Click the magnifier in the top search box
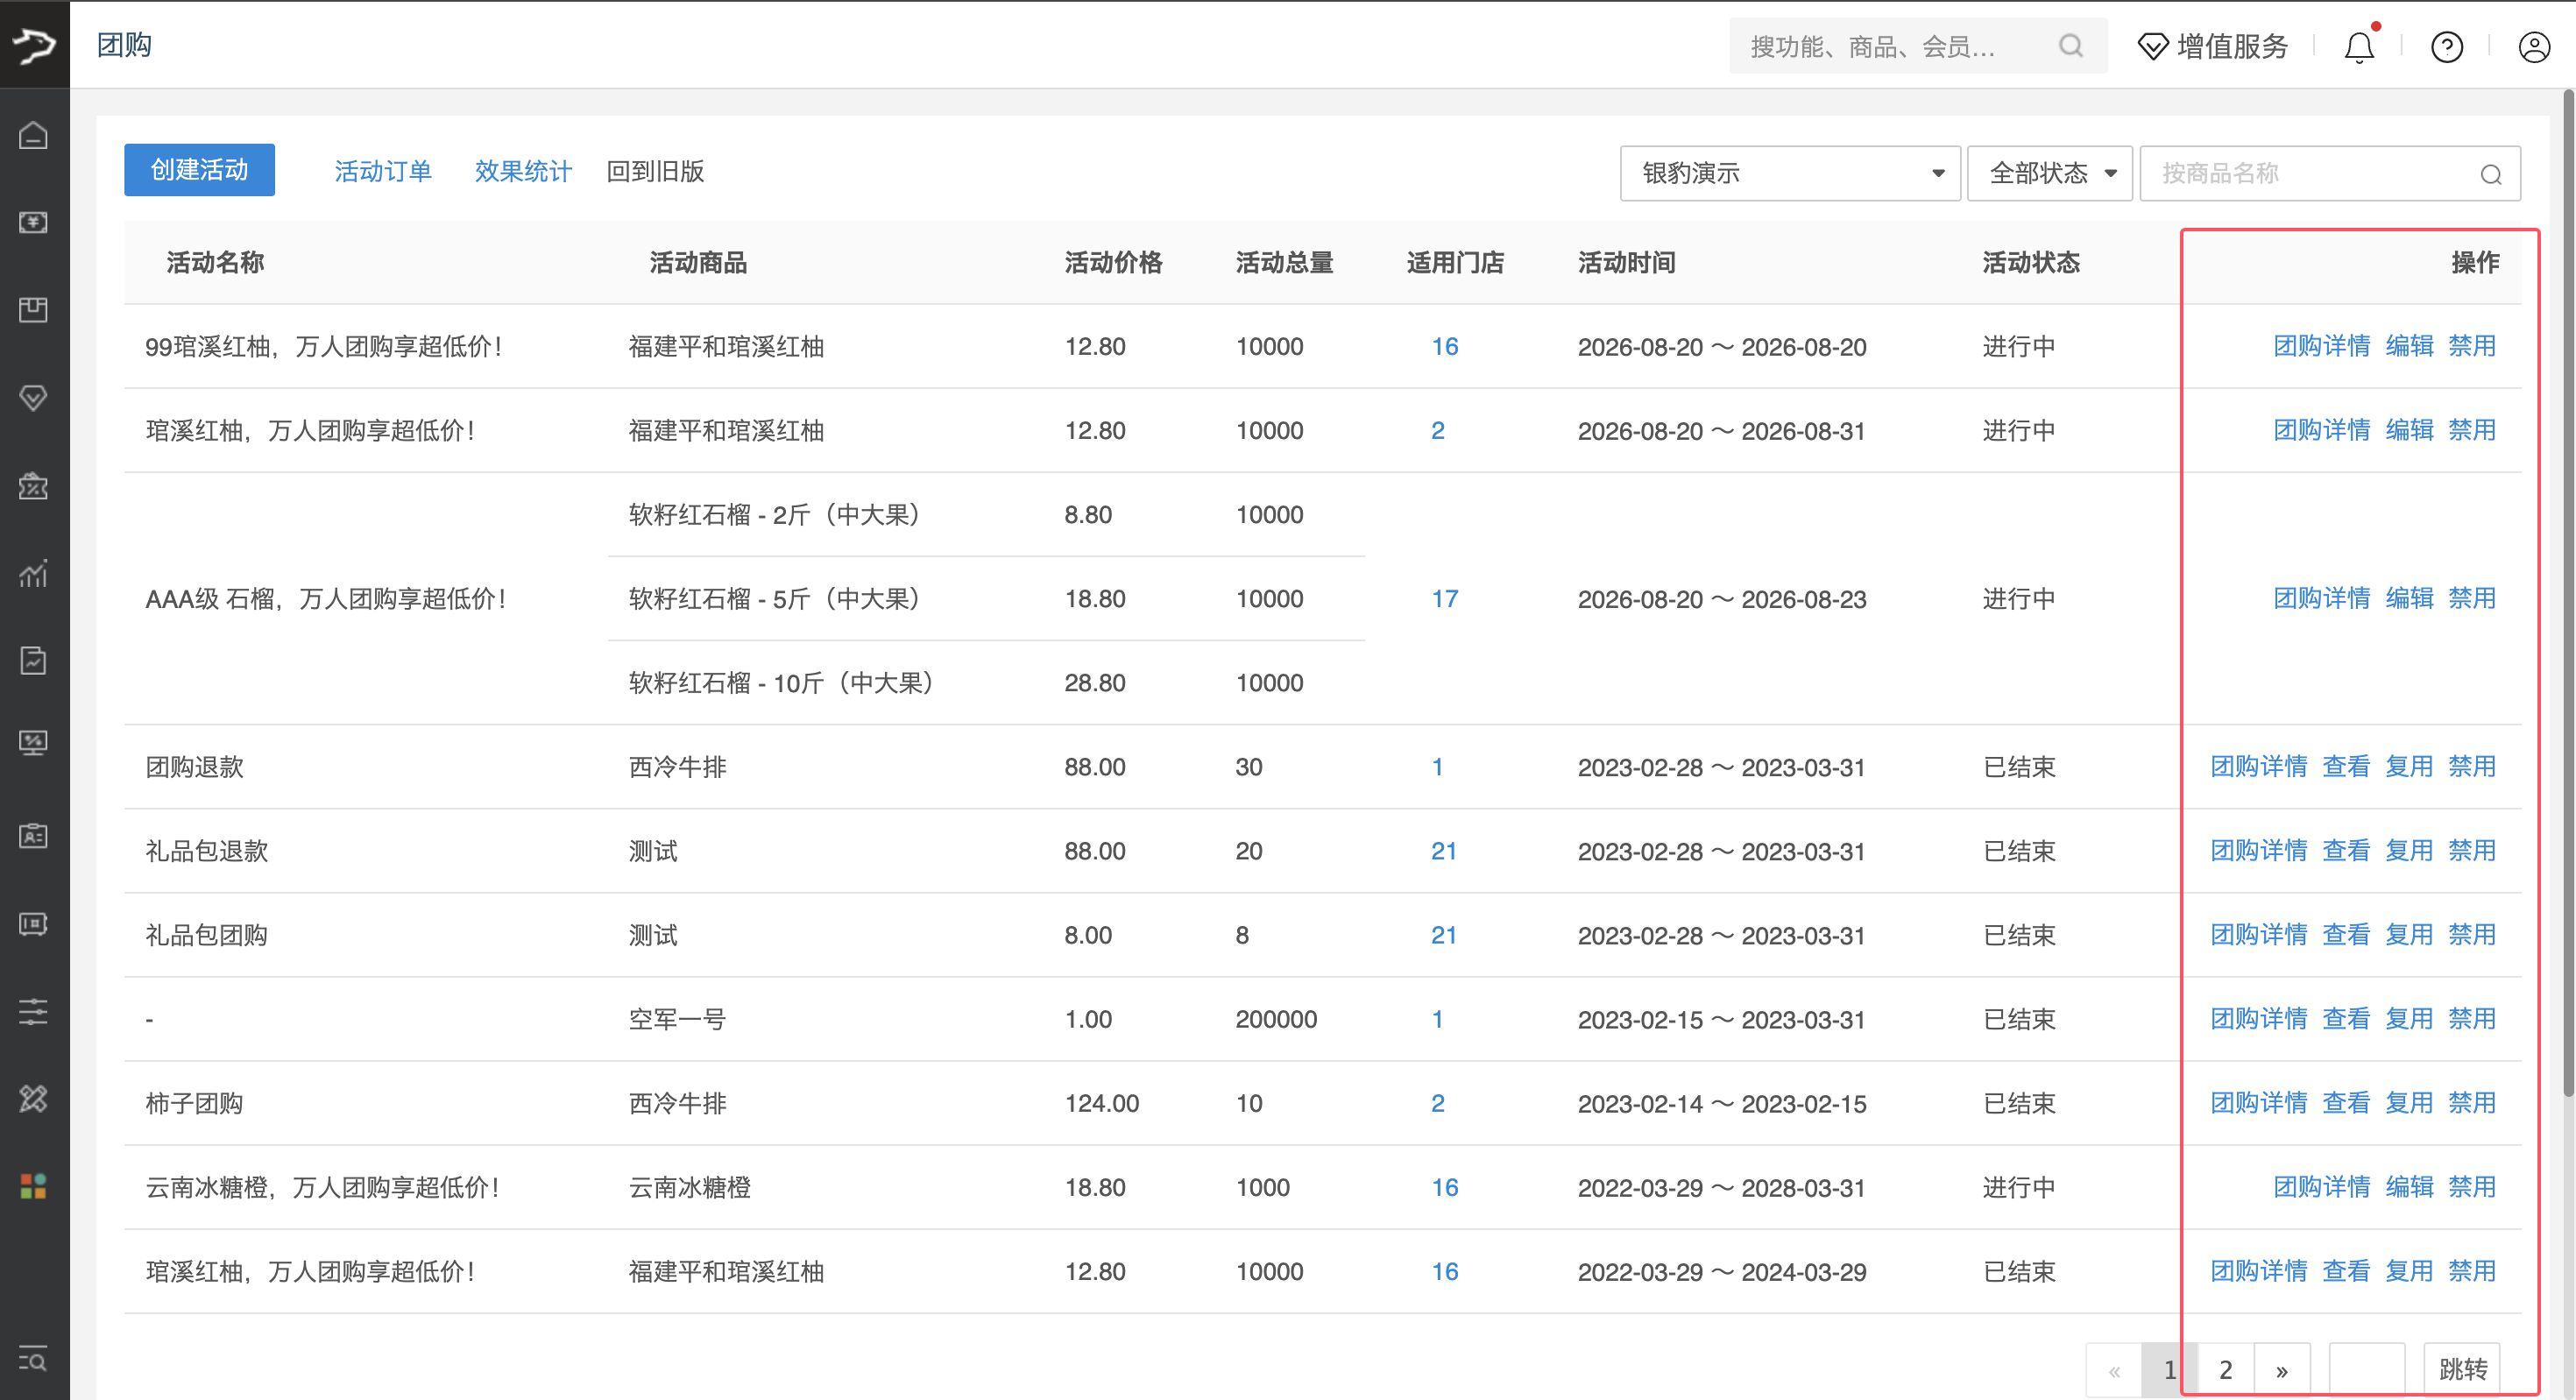Image resolution: width=2576 pixels, height=1400 pixels. click(2071, 46)
